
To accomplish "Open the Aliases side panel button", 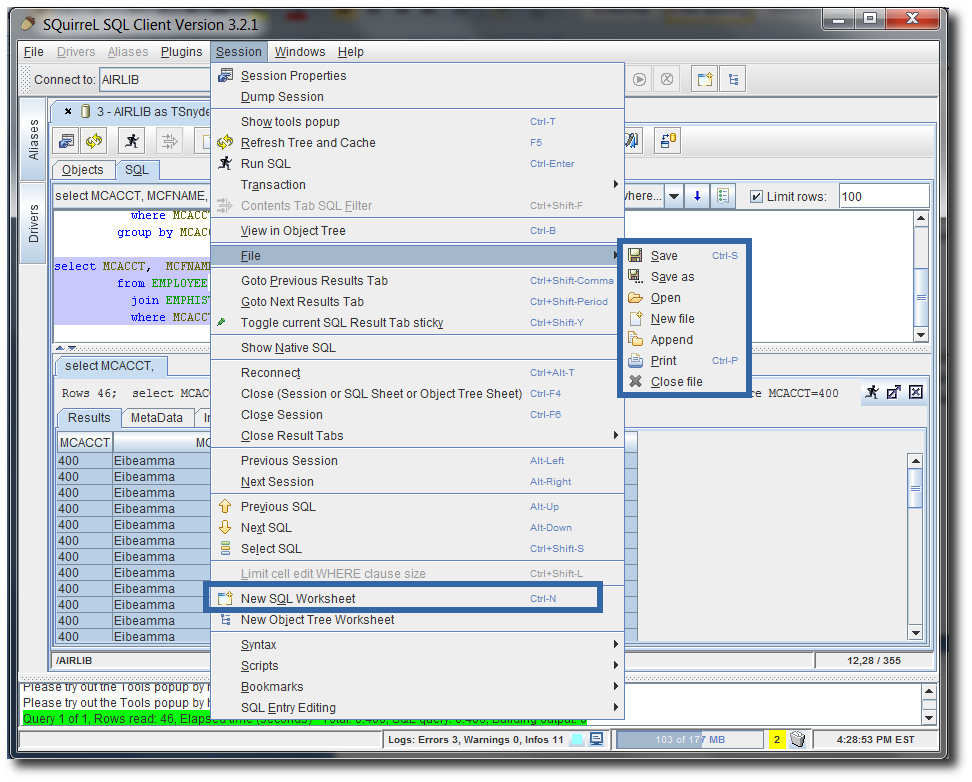I will pos(33,139).
